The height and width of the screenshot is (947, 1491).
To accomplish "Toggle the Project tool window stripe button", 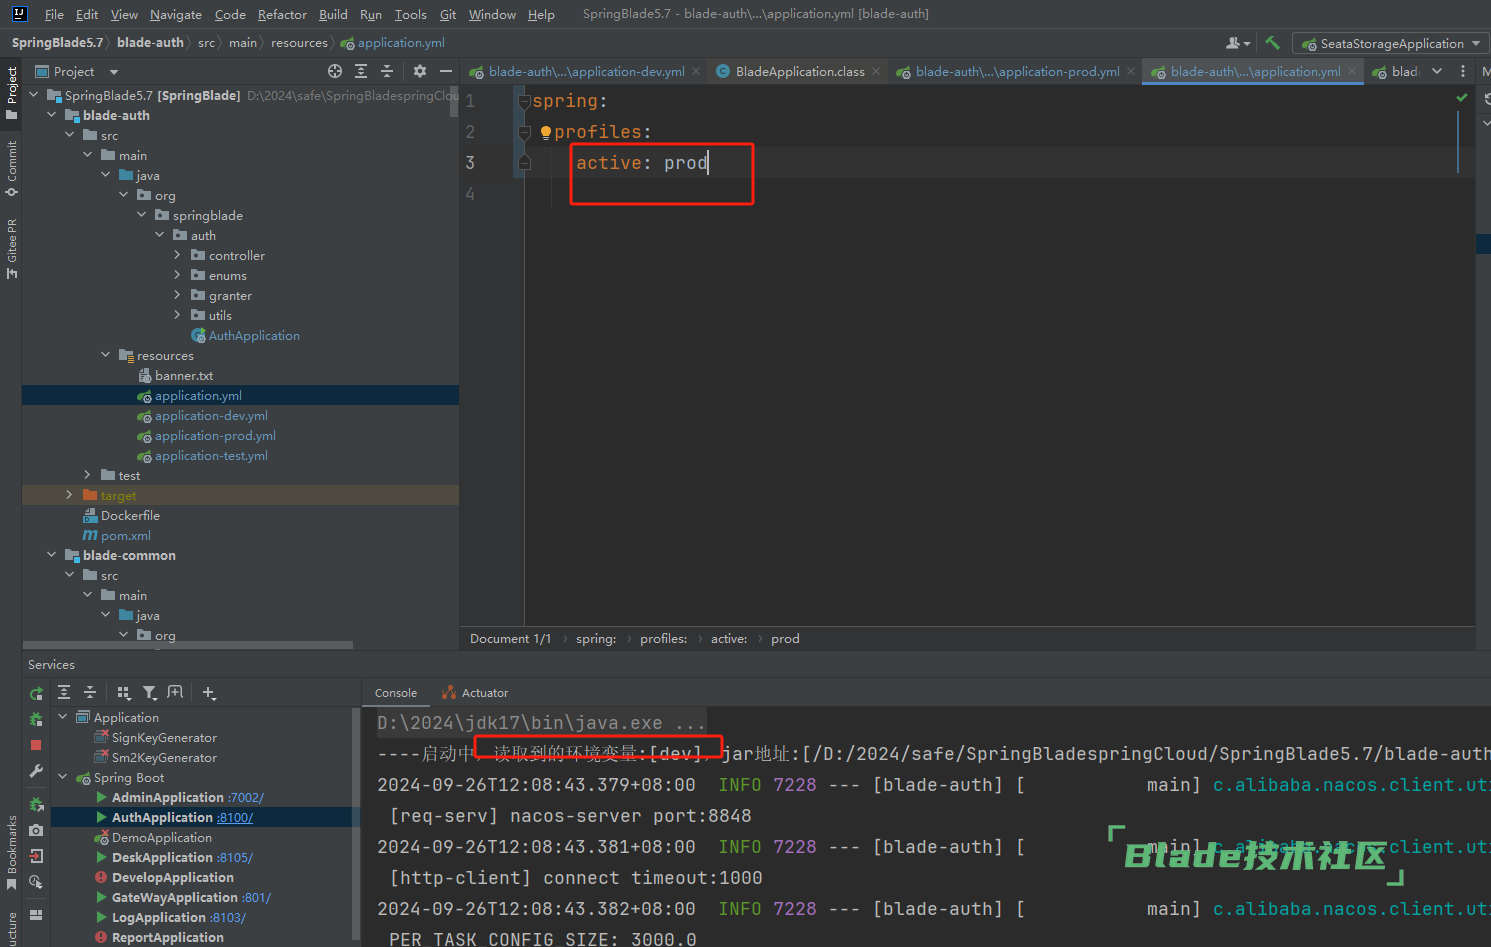I will 12,93.
